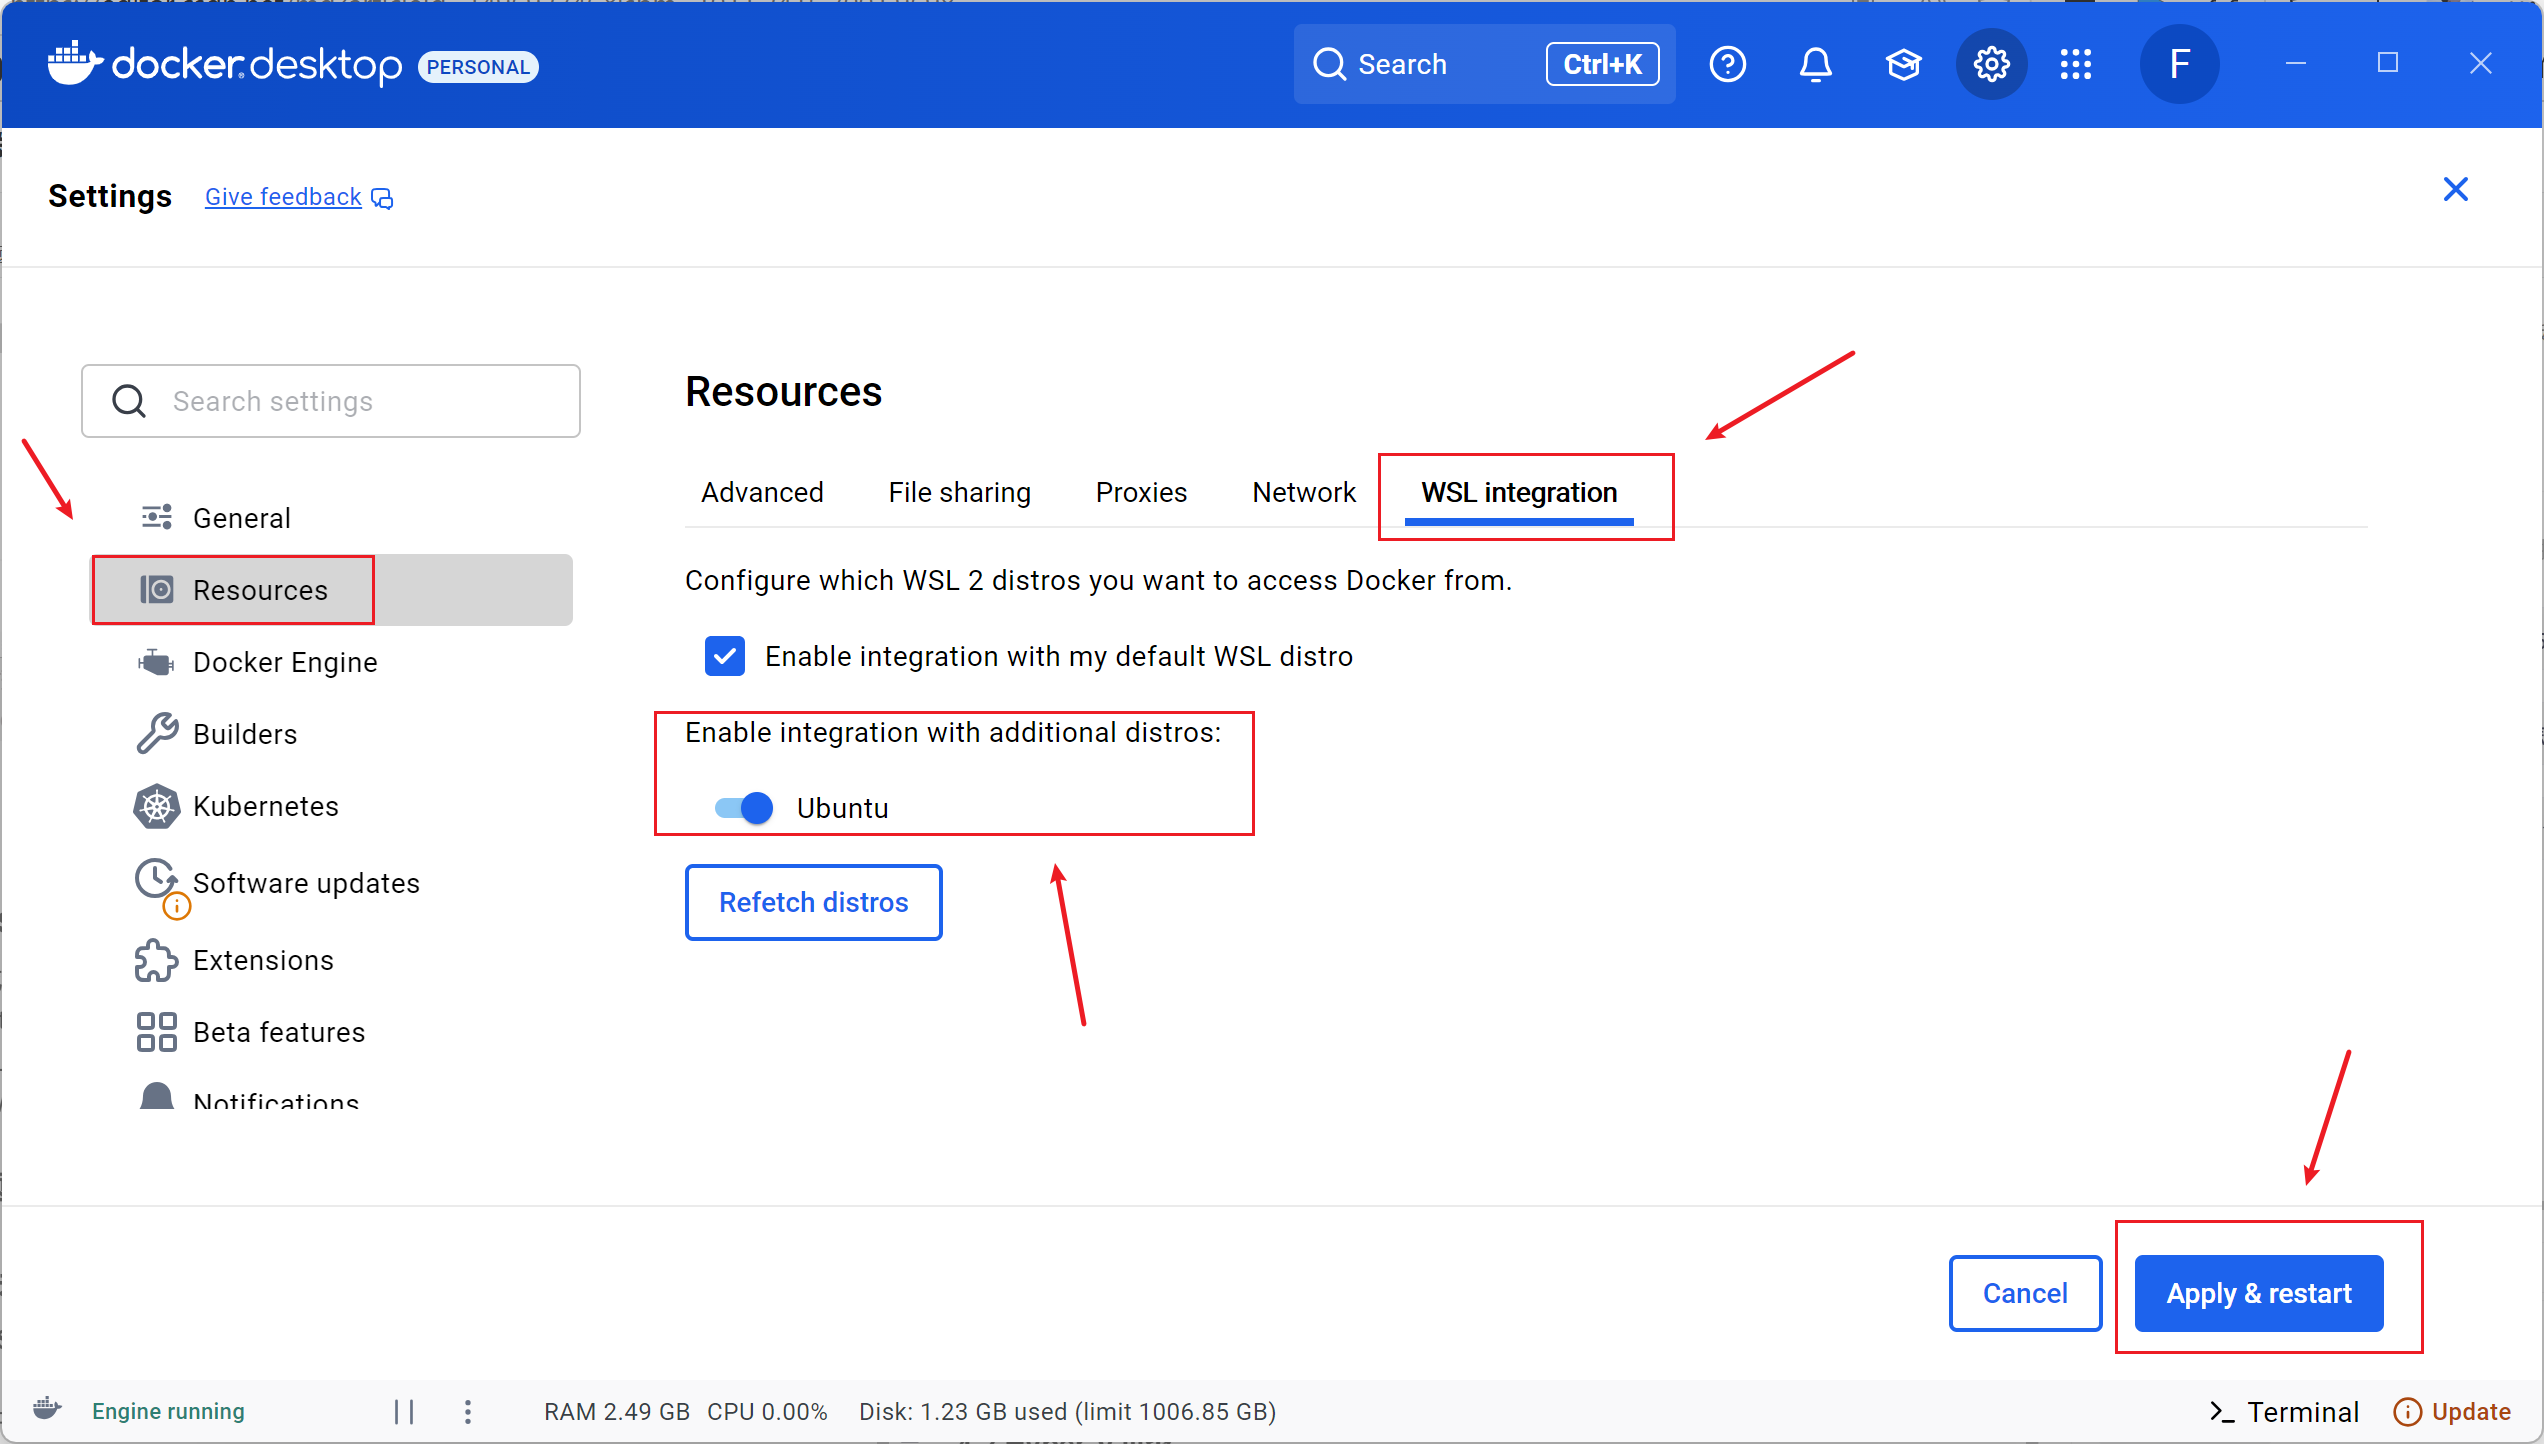Click the Settings gear icon
The width and height of the screenshot is (2544, 1444).
tap(1991, 65)
